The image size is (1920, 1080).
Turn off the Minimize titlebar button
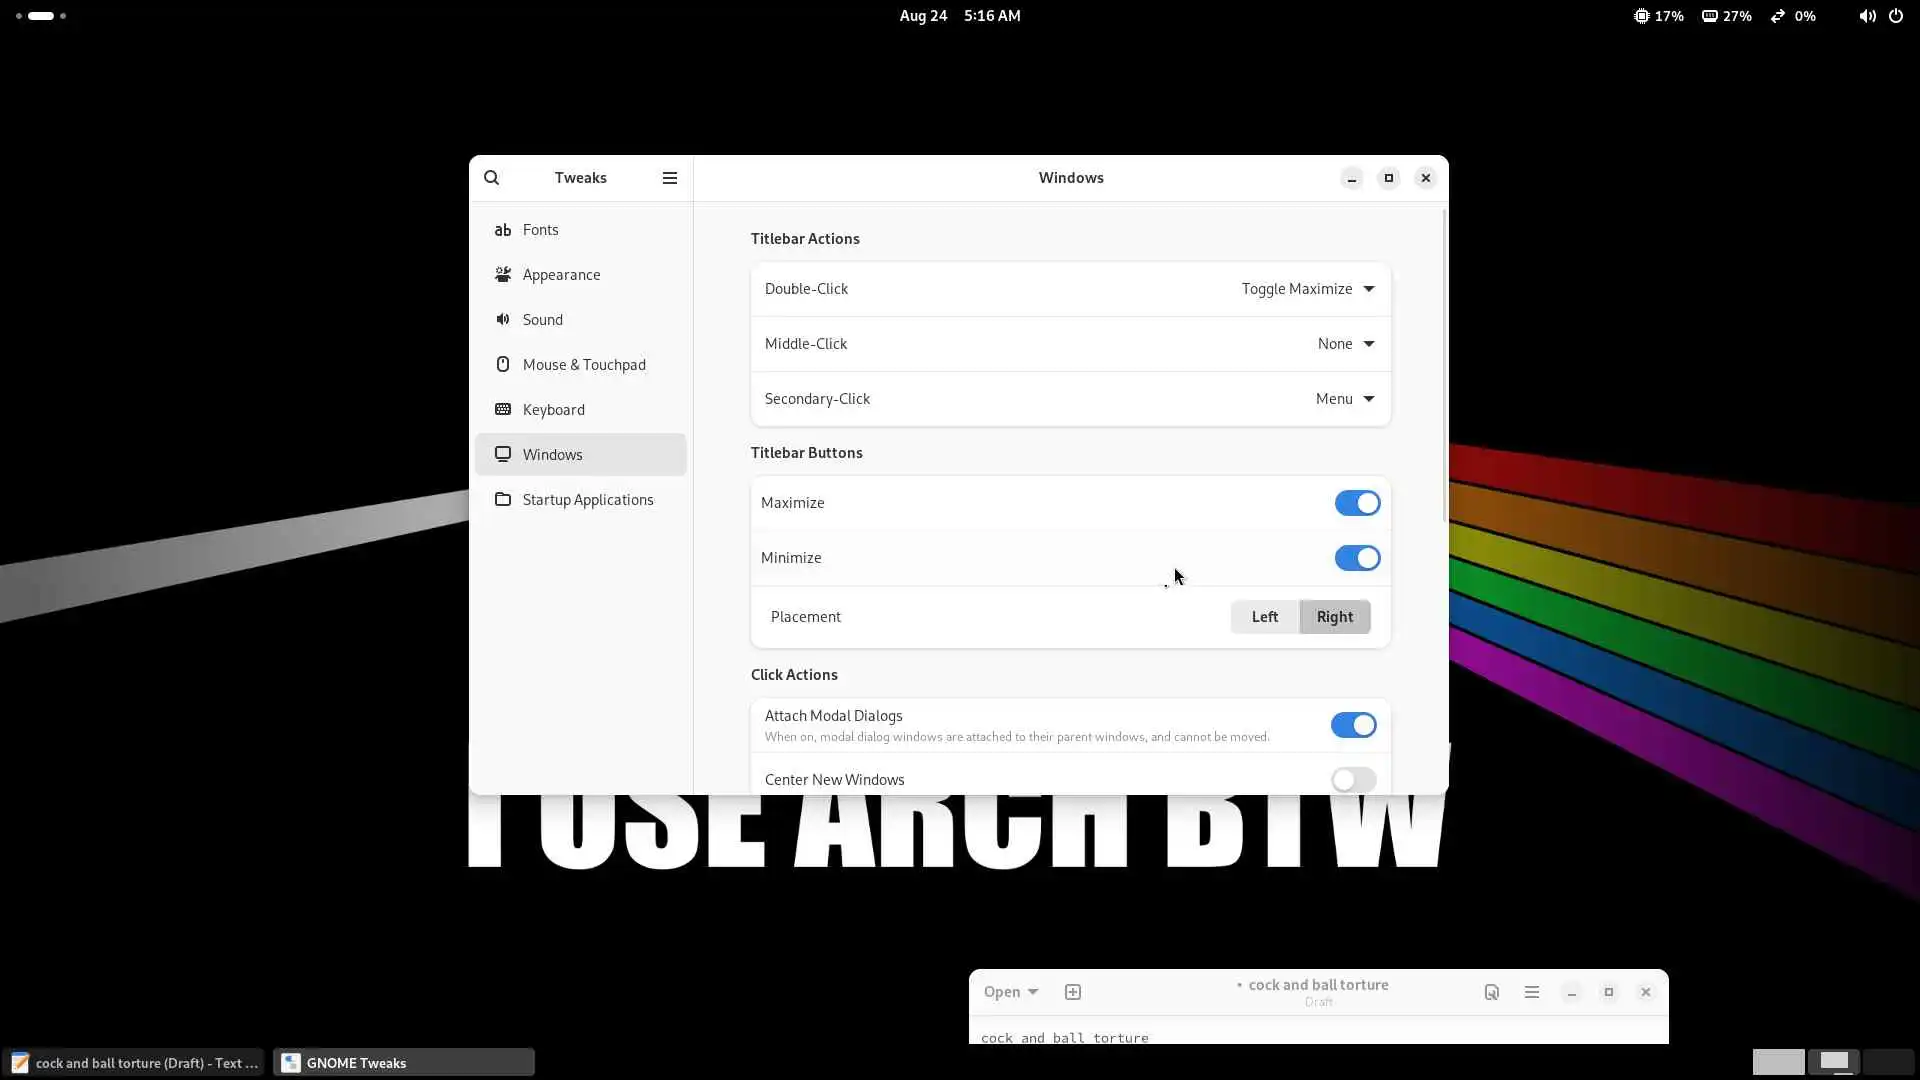tap(1356, 558)
